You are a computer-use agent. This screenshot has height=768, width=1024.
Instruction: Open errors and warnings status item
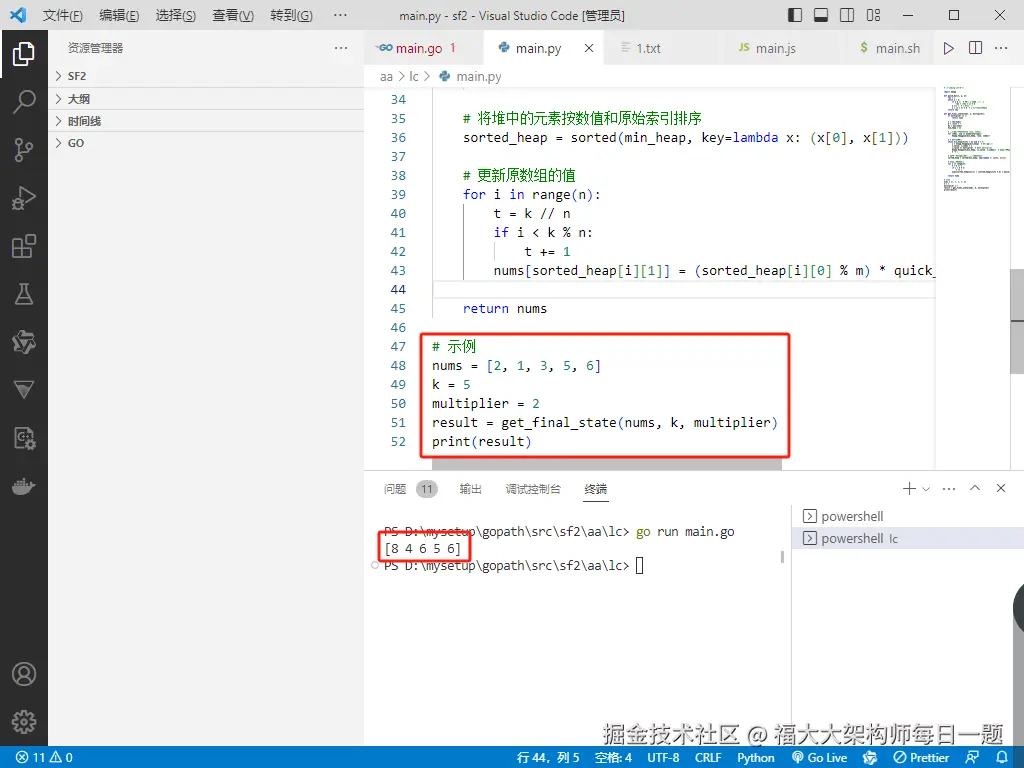click(x=44, y=757)
